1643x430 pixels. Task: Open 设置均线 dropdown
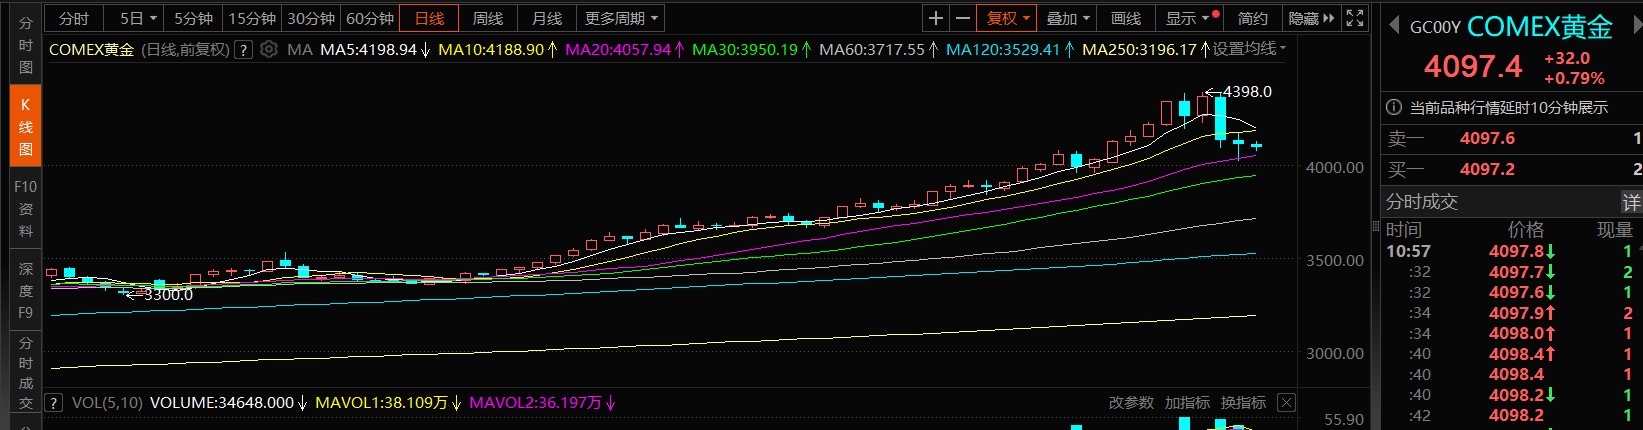(1249, 49)
